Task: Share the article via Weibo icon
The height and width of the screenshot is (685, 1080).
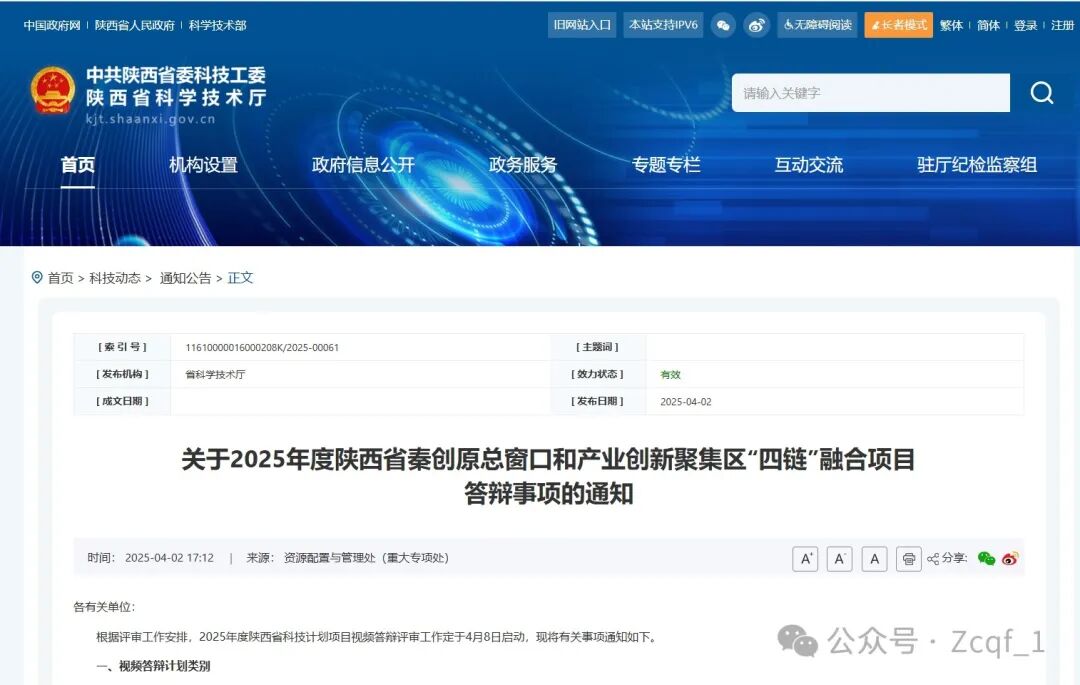Action: (x=1011, y=559)
